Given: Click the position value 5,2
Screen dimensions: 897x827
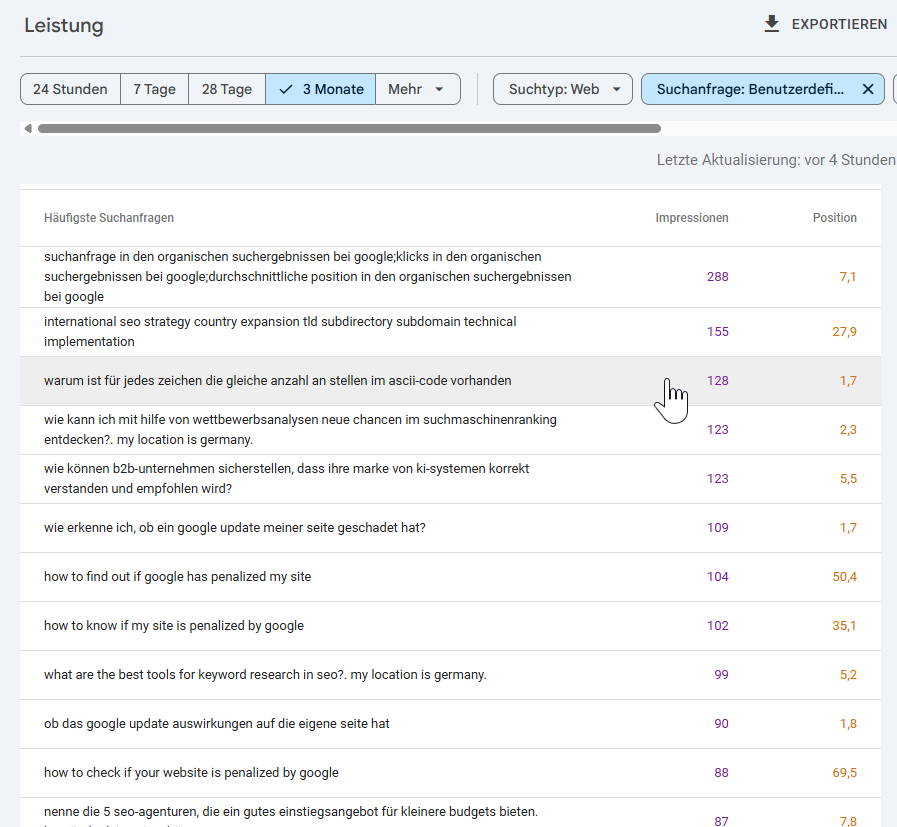Looking at the screenshot, I should tap(848, 675).
